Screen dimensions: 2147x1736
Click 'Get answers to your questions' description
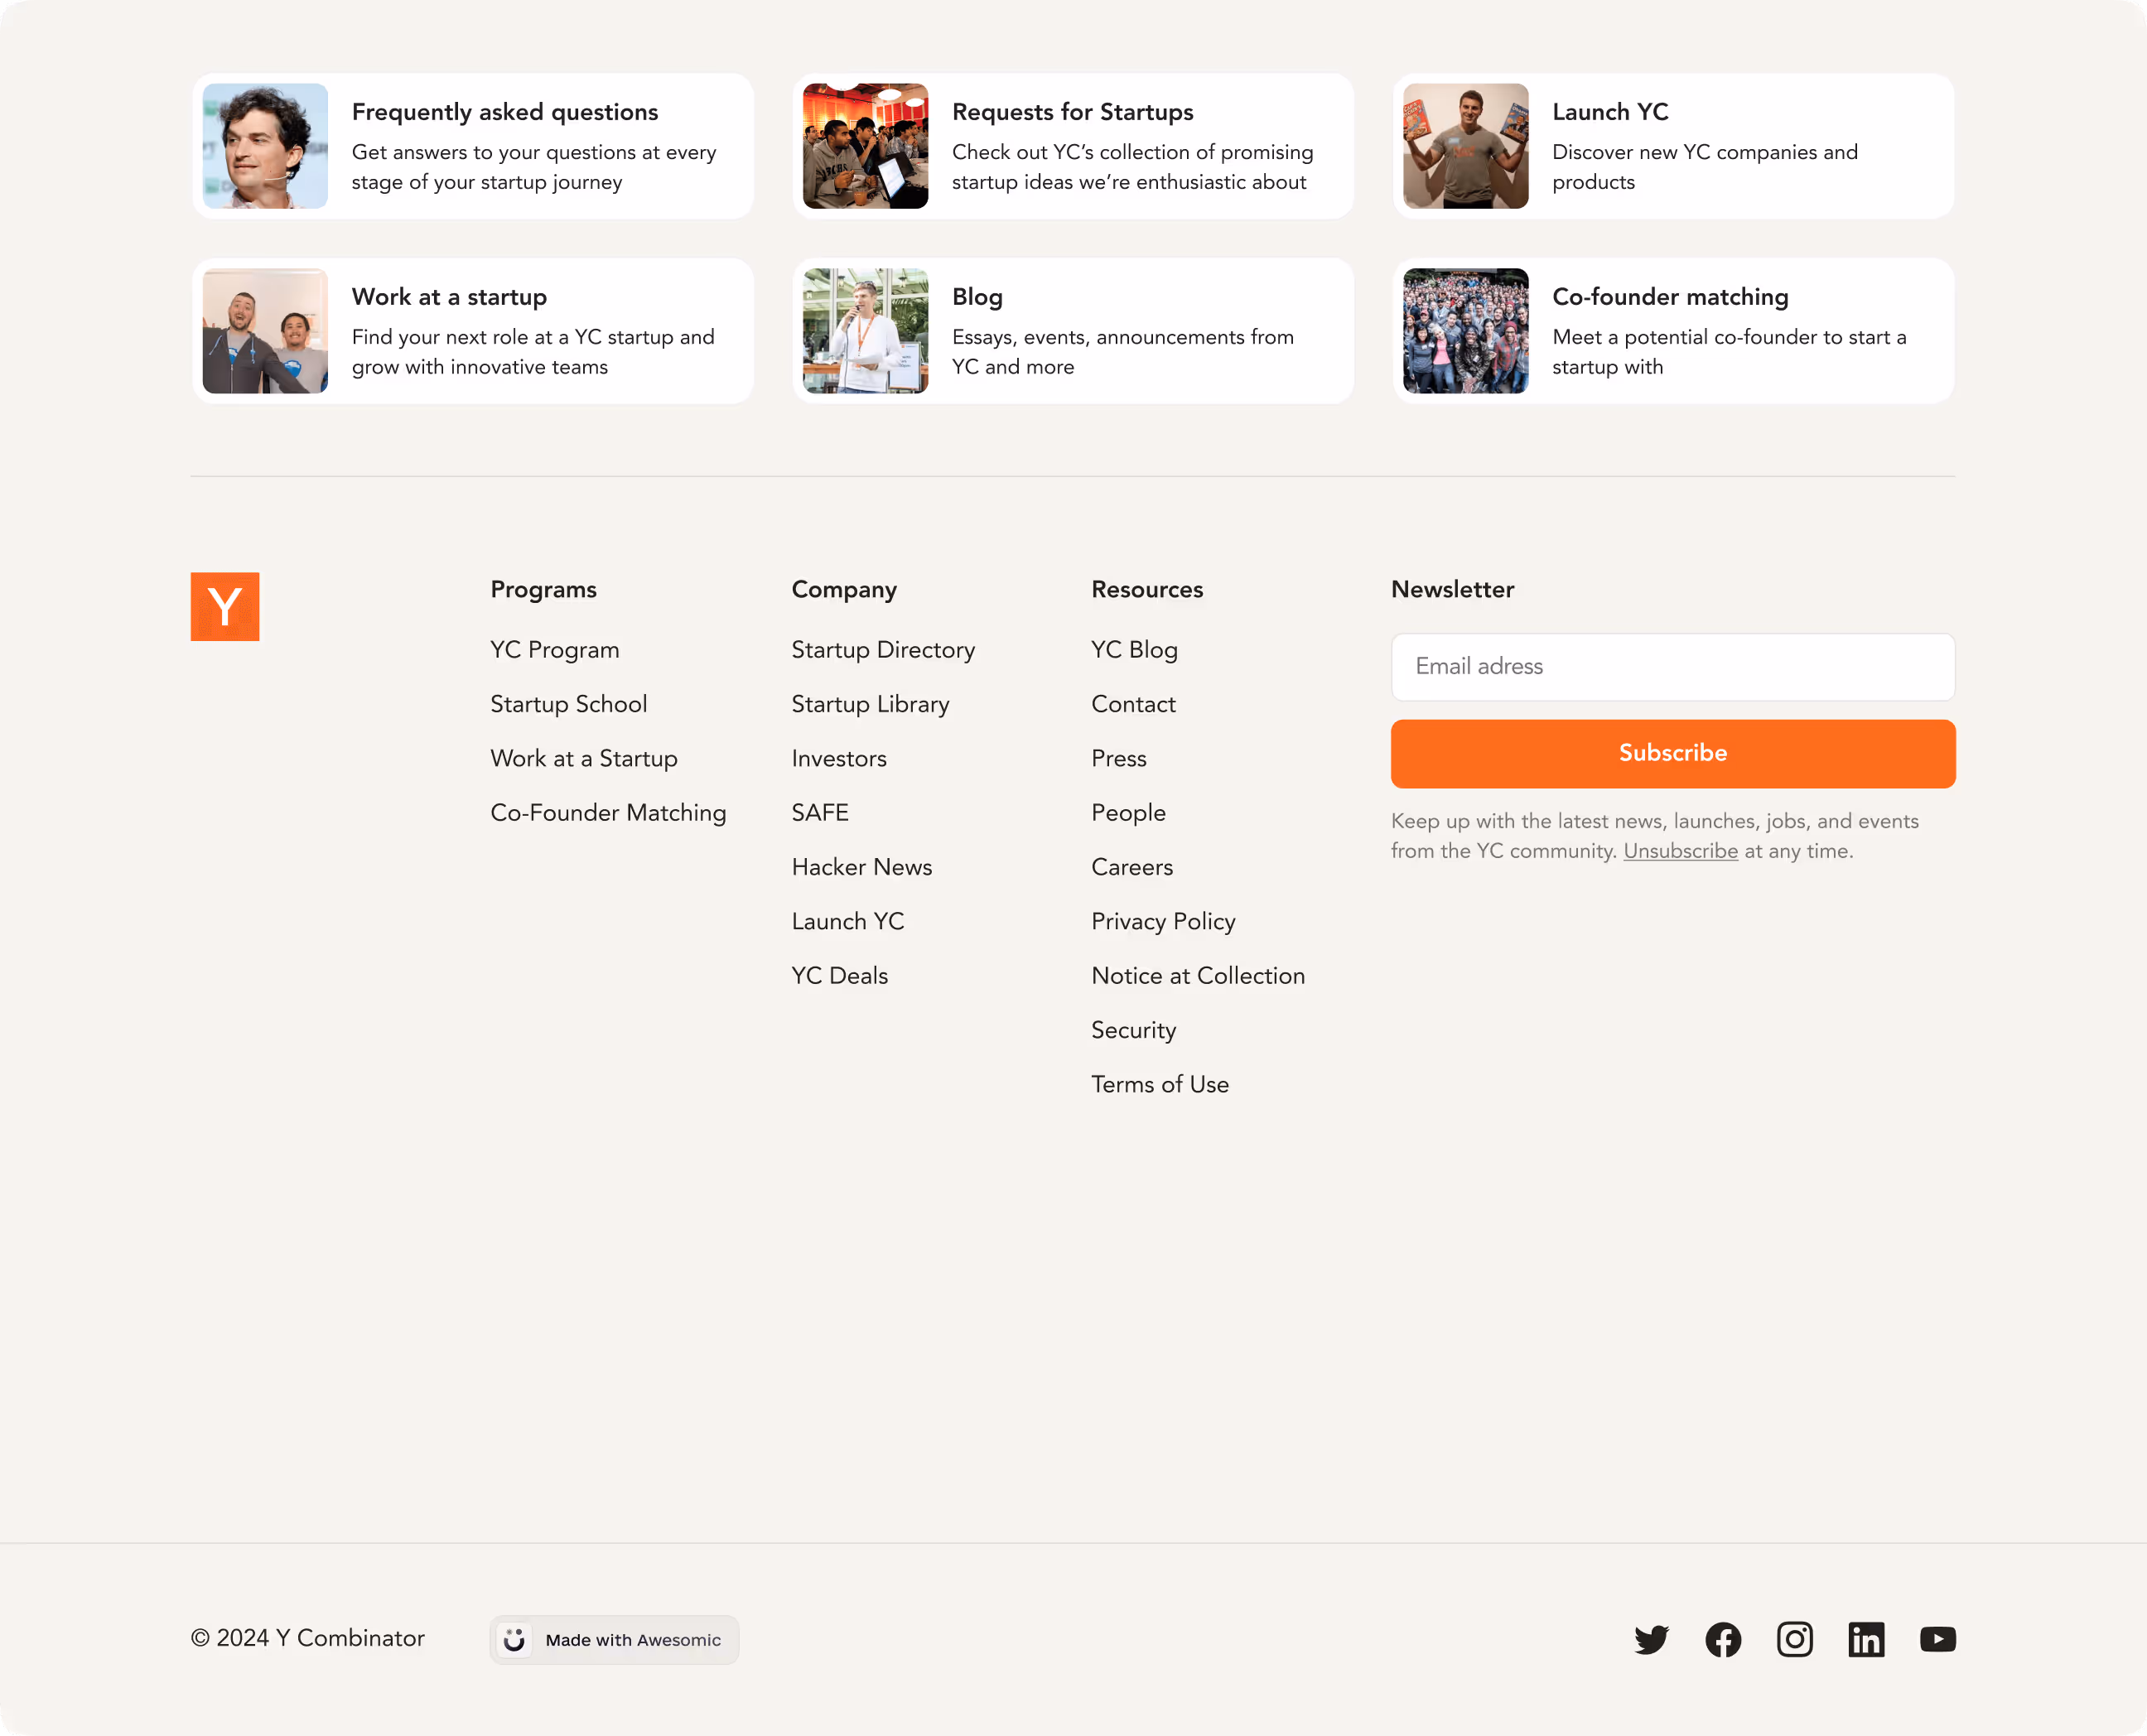click(534, 167)
